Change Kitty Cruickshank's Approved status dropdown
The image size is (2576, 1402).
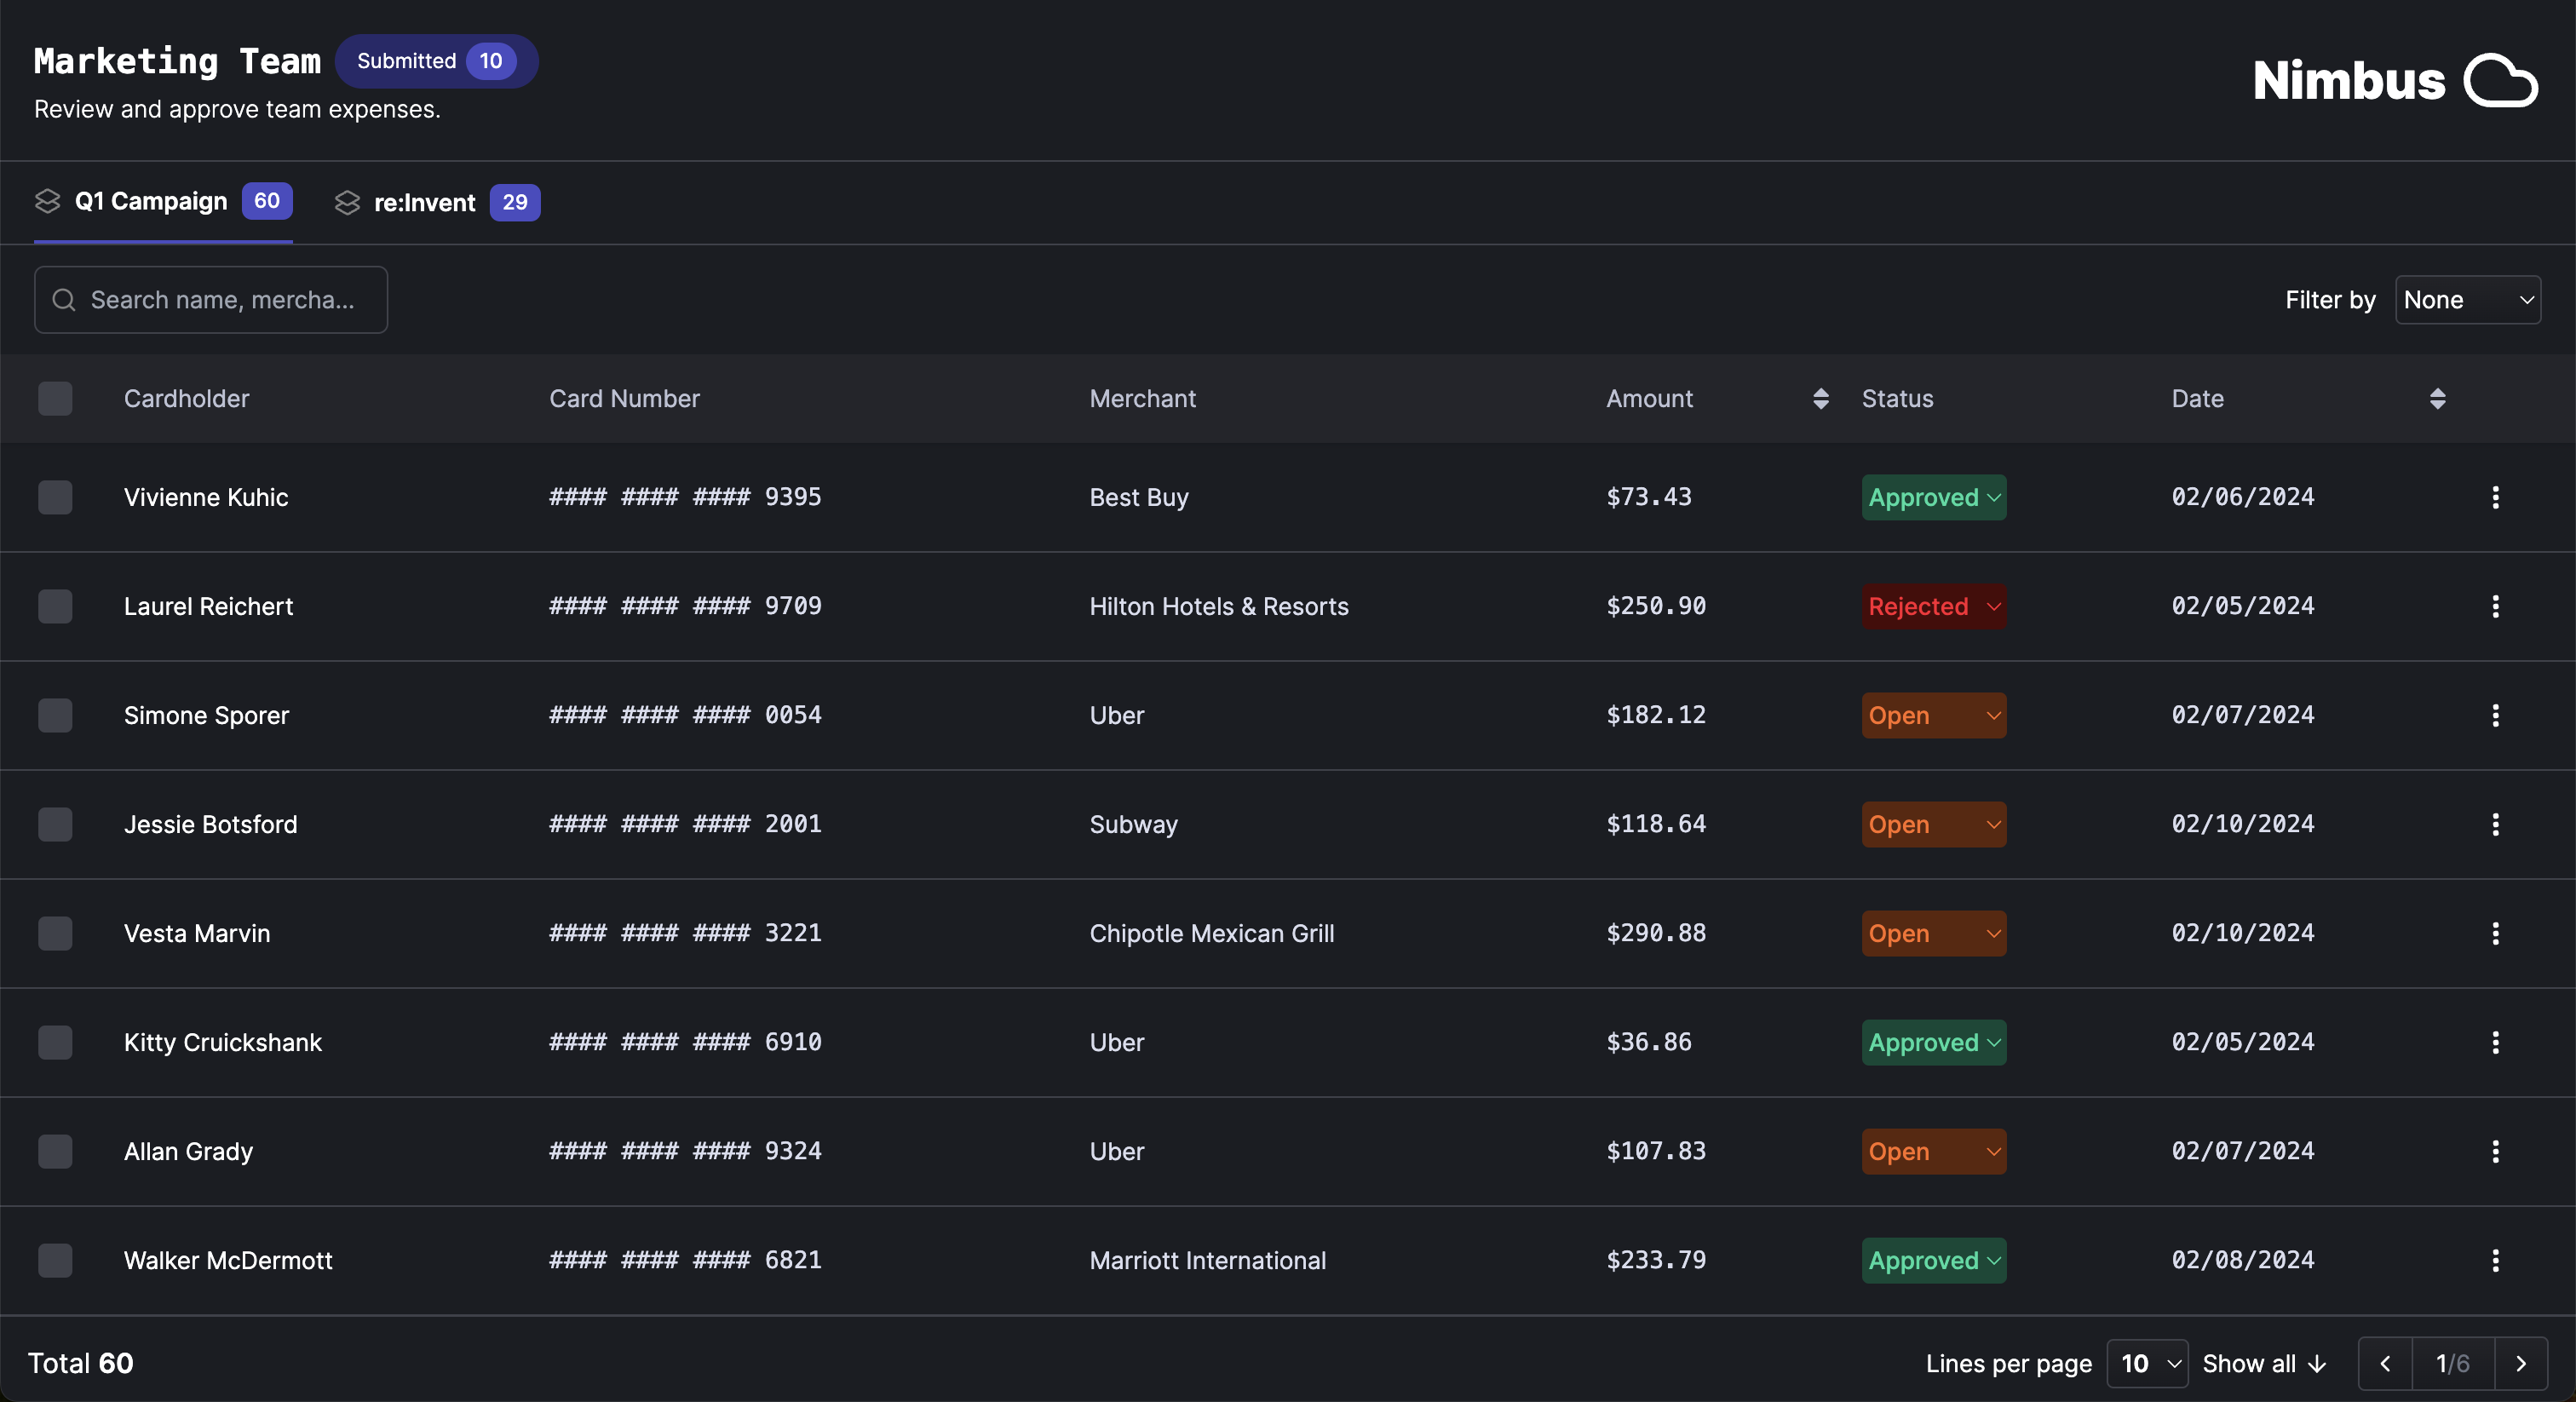1933,1042
